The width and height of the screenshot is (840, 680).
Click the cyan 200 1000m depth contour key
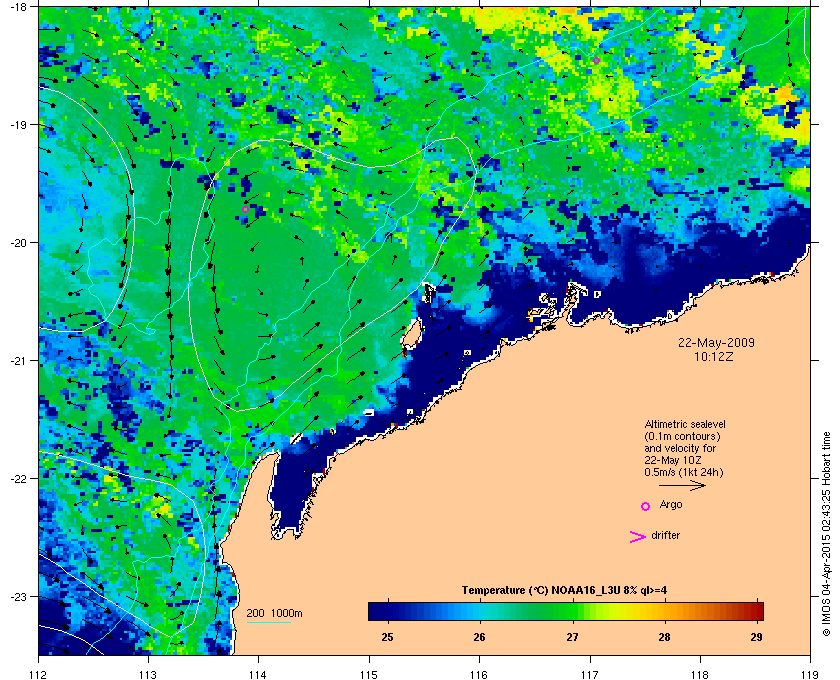pyautogui.click(x=268, y=623)
